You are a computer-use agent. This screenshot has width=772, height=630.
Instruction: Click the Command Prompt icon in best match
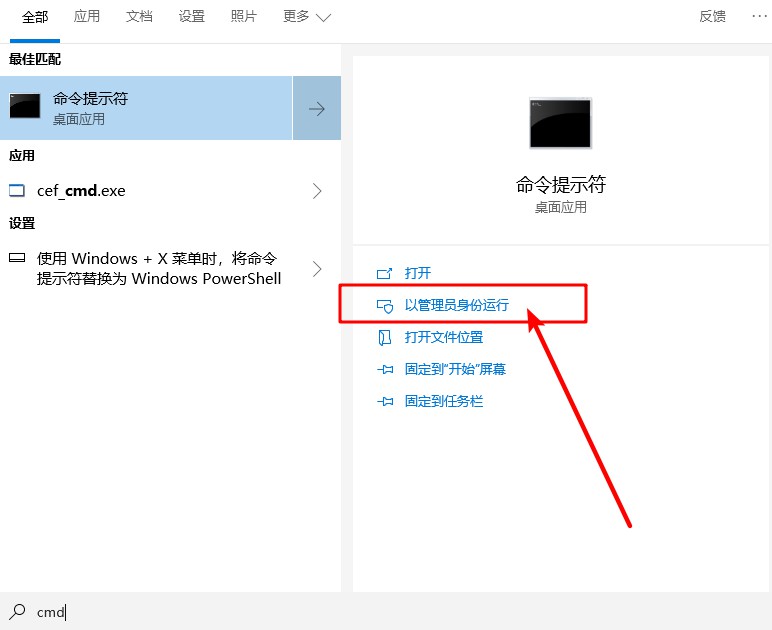pos(25,108)
